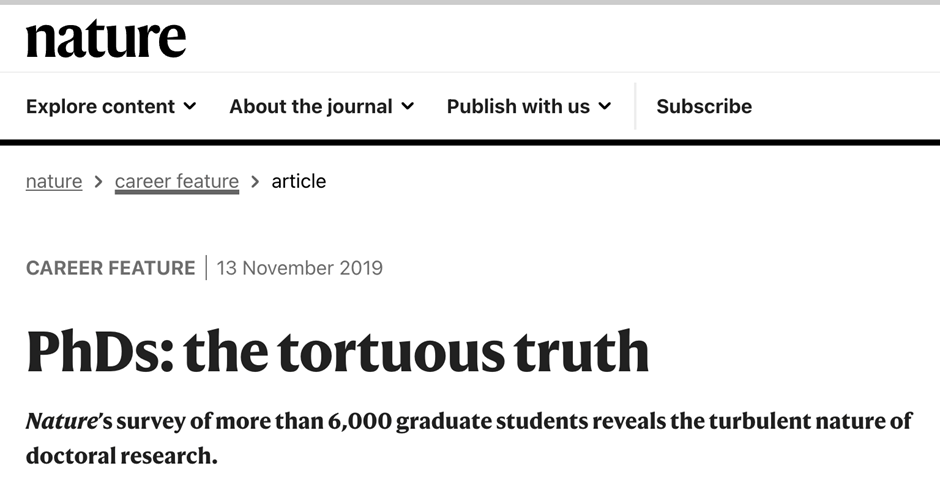Screen dimensions: 940x493
Task: Click the vertical divider left of Subscribe
Action: point(635,106)
